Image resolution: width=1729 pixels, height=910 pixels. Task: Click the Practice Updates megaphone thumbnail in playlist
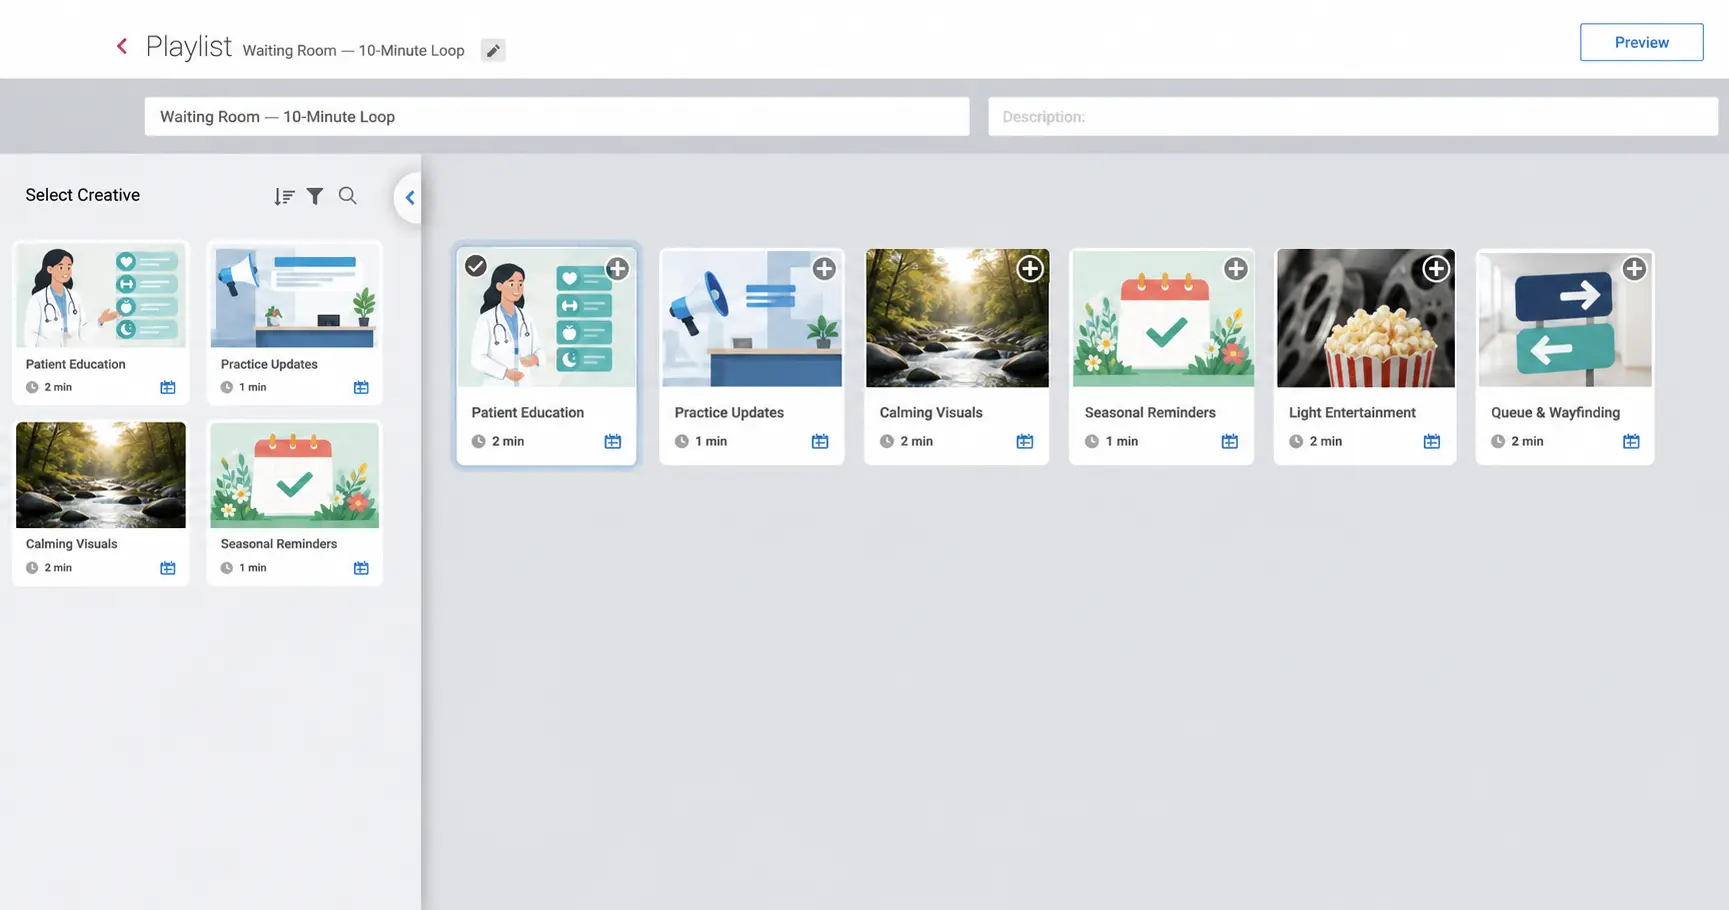point(752,318)
